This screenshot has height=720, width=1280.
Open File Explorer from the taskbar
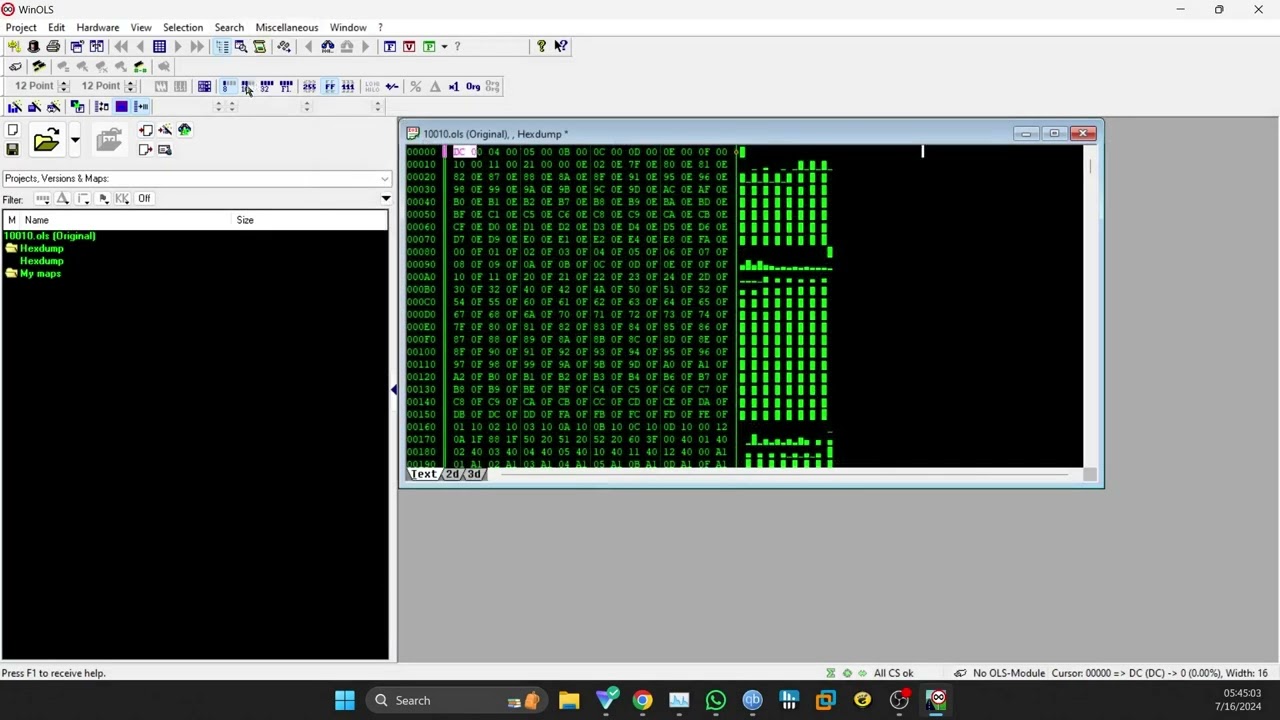click(569, 700)
